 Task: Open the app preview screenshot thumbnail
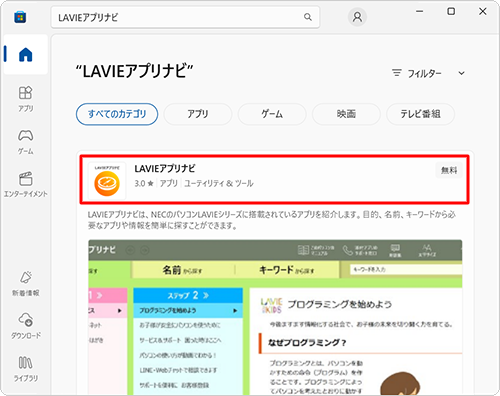[275, 317]
